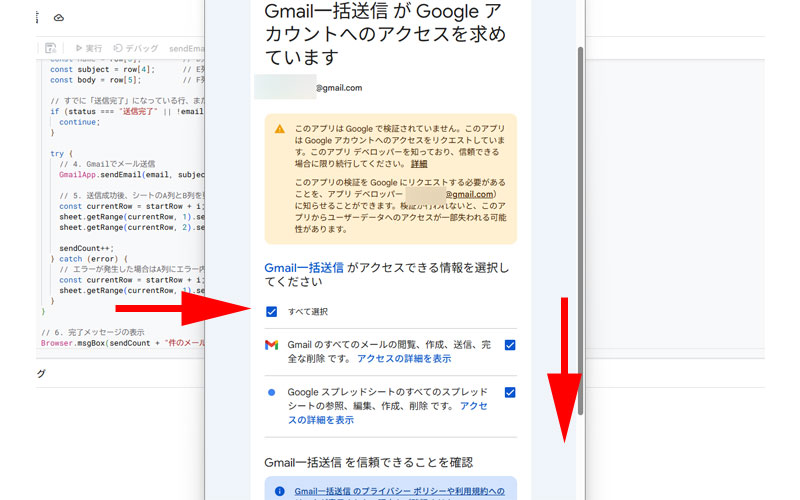This screenshot has width=800, height=500.
Task: Uncheck the Gmail access permission checkbox
Action: (x=510, y=345)
